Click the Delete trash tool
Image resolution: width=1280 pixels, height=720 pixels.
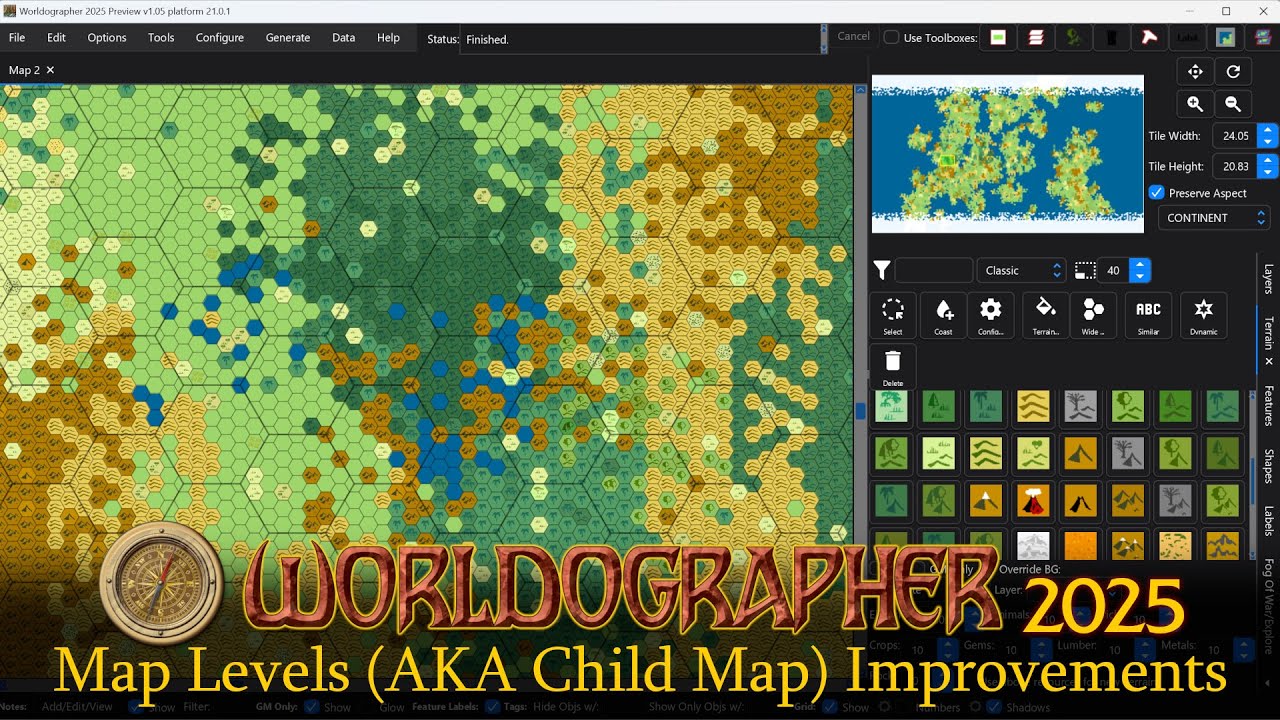click(x=893, y=367)
